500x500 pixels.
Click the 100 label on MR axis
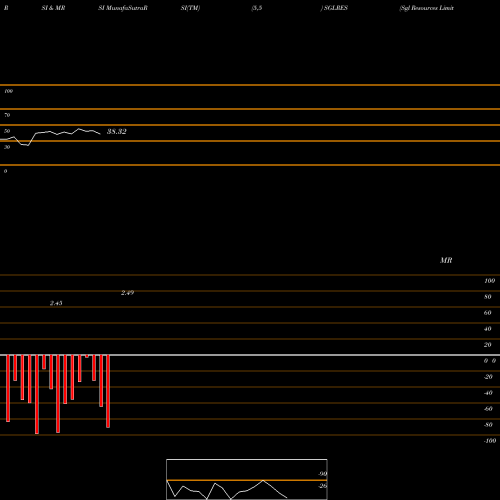489,281
